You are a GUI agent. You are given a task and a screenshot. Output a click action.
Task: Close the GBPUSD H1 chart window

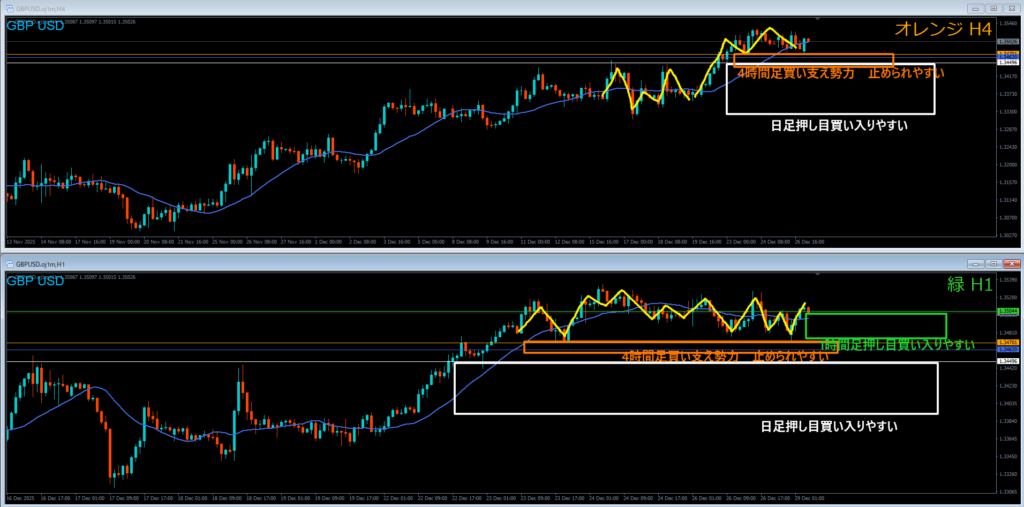[1013, 264]
